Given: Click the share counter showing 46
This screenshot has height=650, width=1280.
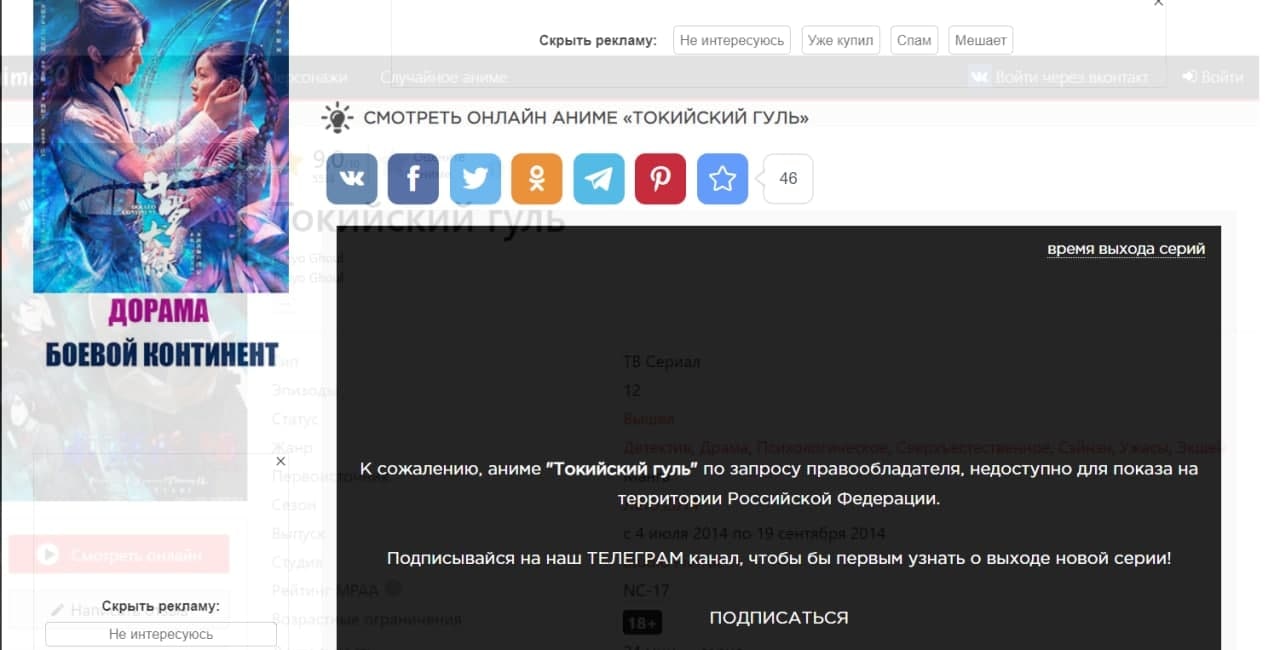Looking at the screenshot, I should coord(788,179).
